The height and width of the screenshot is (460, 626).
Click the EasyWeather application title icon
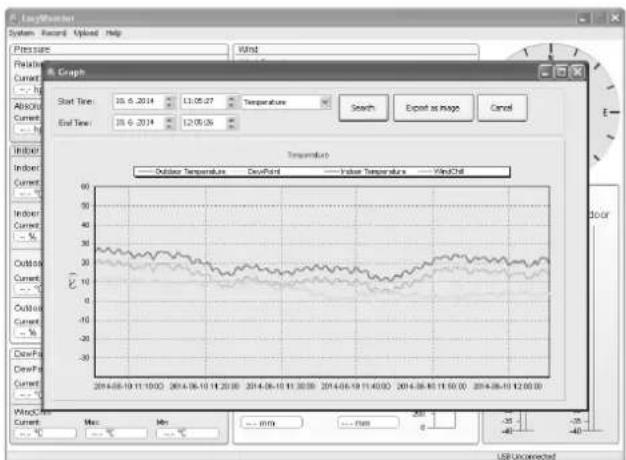tap(14, 18)
